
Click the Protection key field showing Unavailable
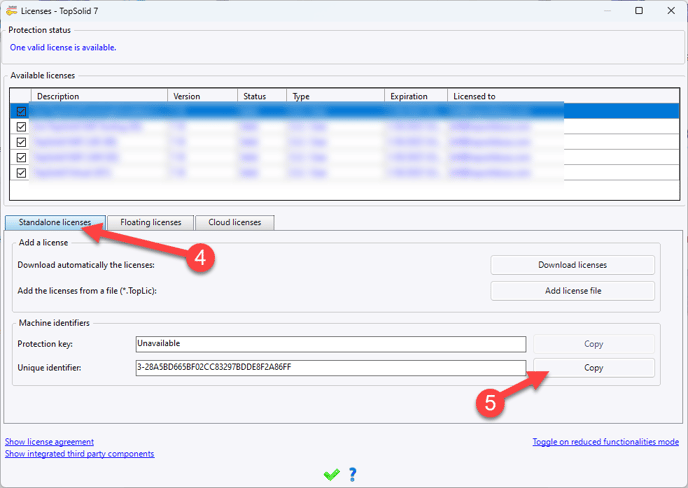pyautogui.click(x=331, y=344)
